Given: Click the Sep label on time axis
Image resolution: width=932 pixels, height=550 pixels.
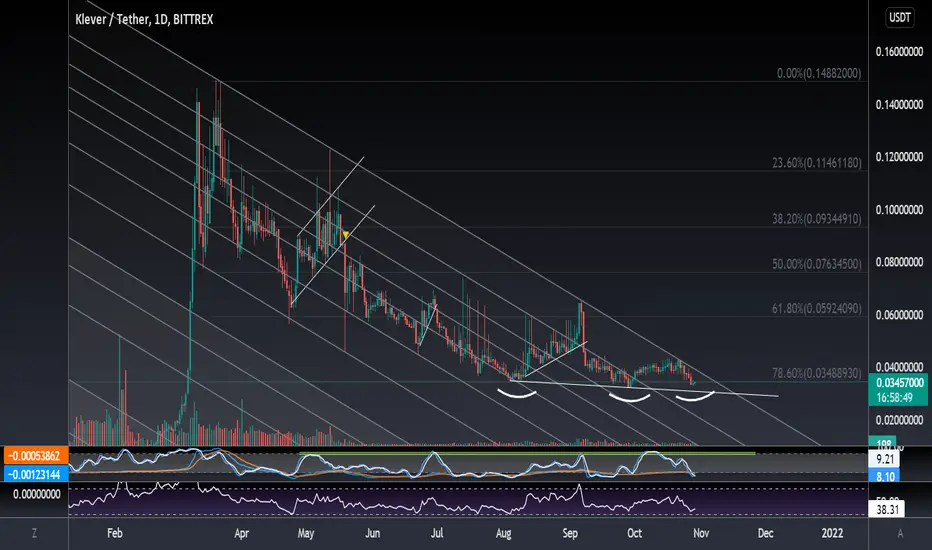Looking at the screenshot, I should [x=569, y=533].
